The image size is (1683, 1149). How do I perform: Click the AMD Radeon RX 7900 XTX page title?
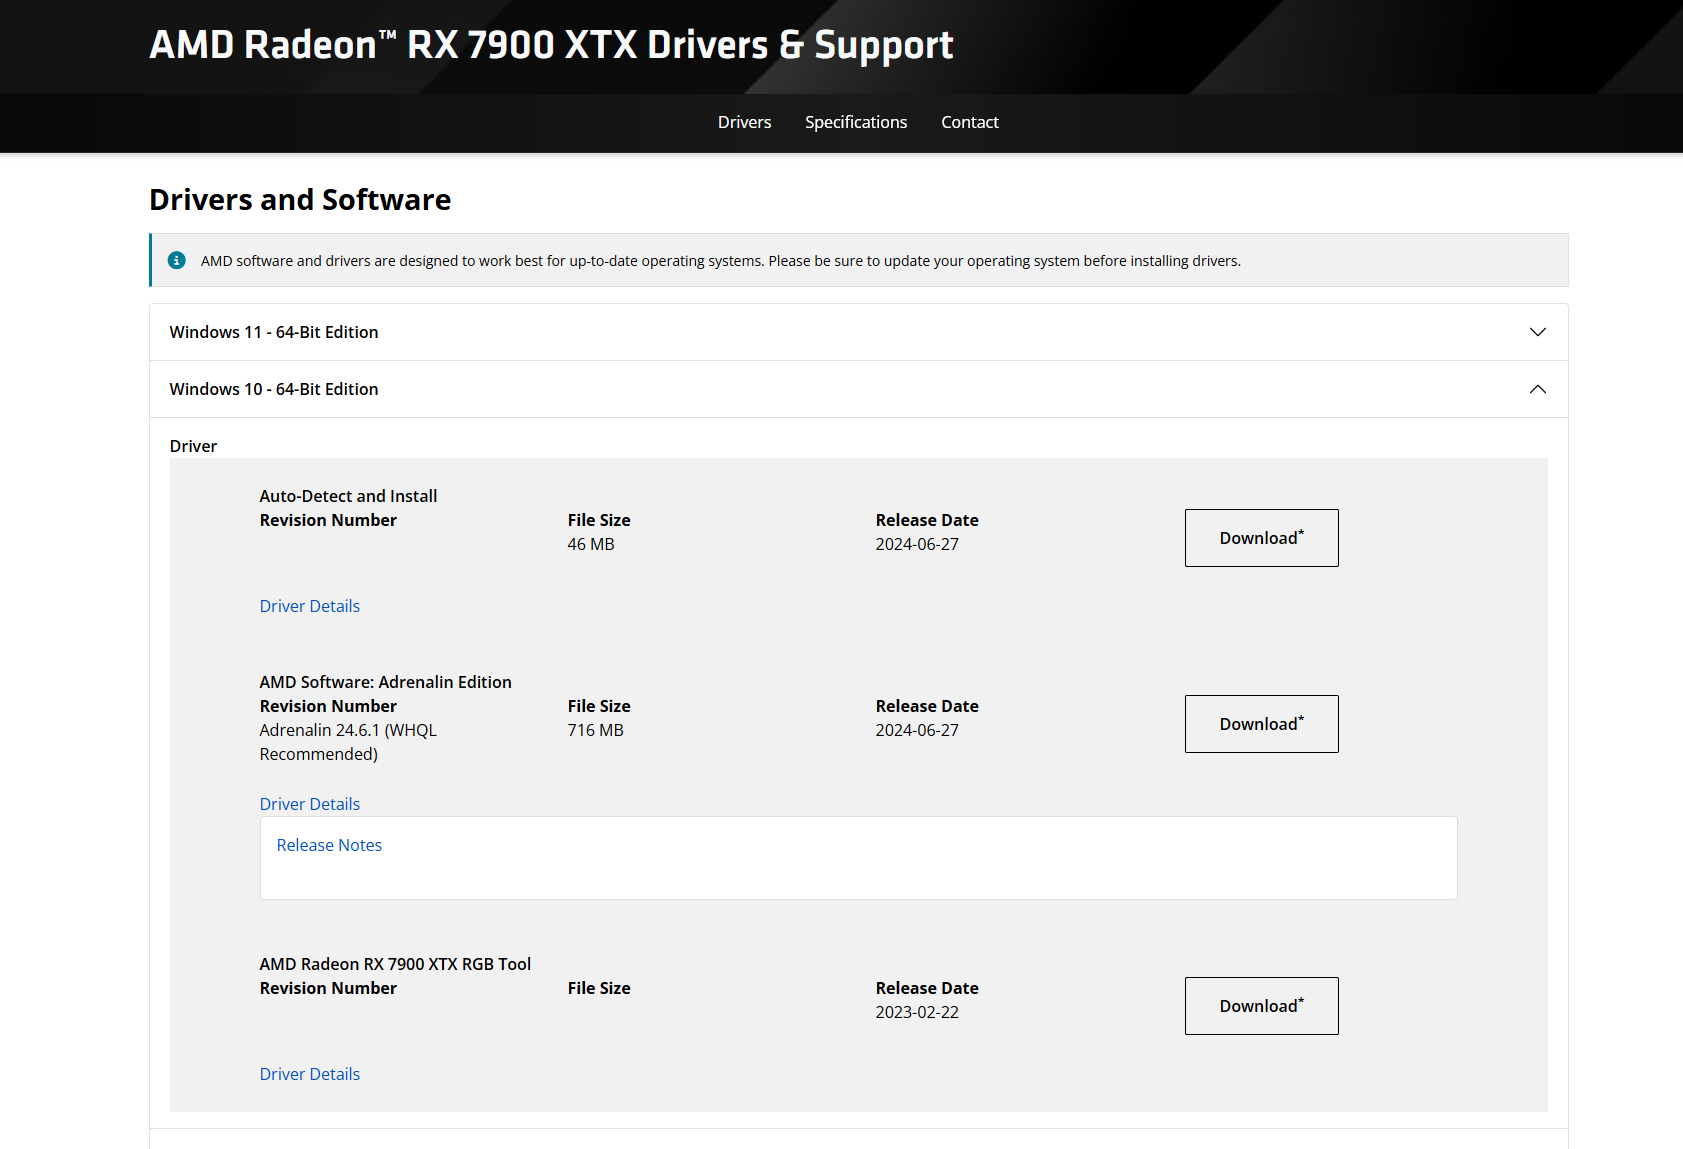[551, 45]
